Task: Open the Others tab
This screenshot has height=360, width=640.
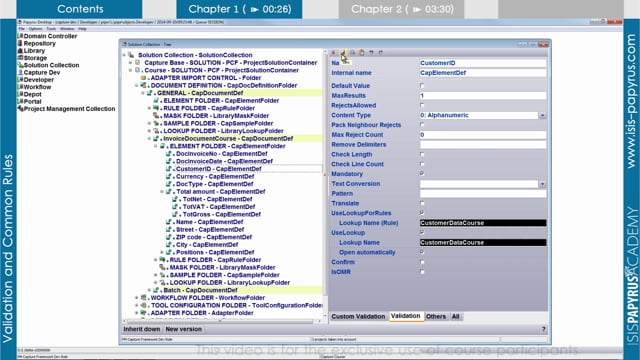Action: (x=436, y=316)
